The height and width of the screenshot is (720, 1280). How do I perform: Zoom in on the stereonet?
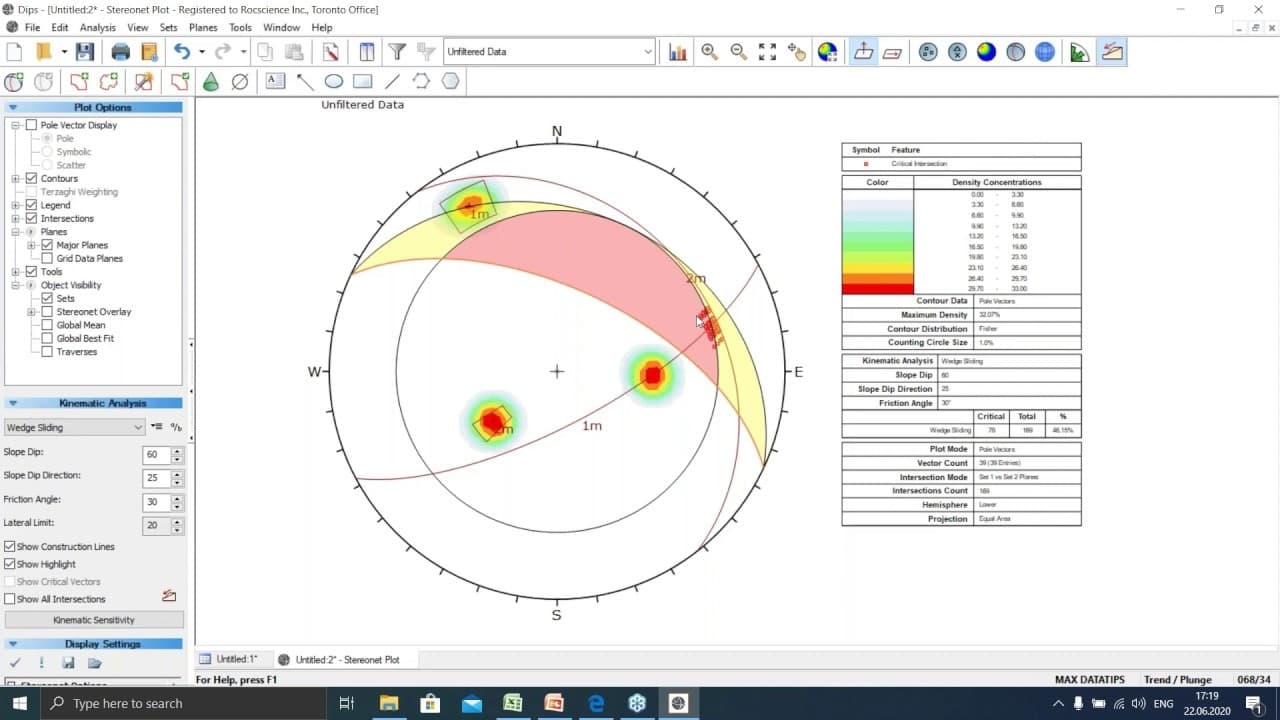pos(709,52)
